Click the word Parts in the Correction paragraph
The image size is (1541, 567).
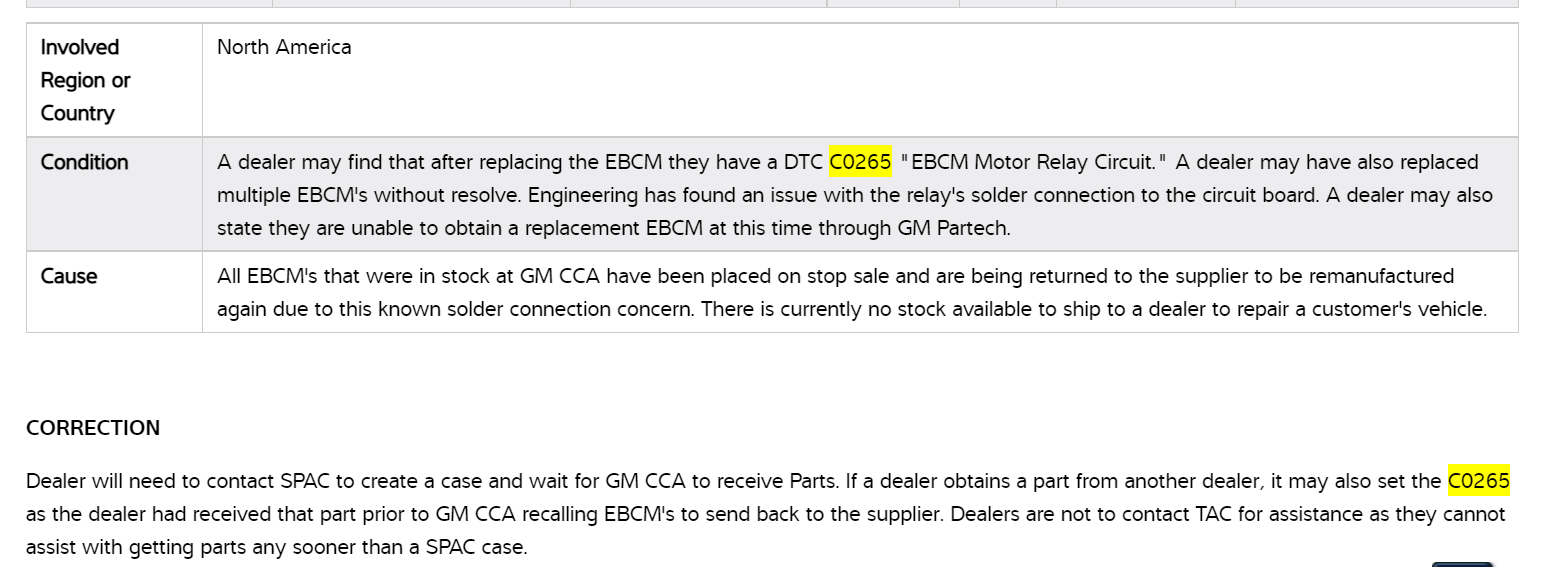pos(812,481)
